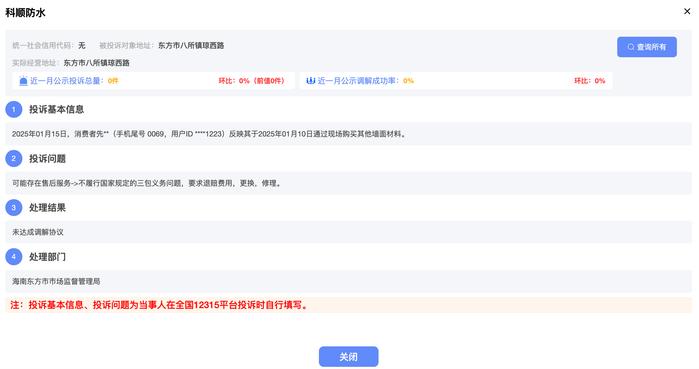Click the 投诉基本信息 heading

pyautogui.click(x=57, y=109)
